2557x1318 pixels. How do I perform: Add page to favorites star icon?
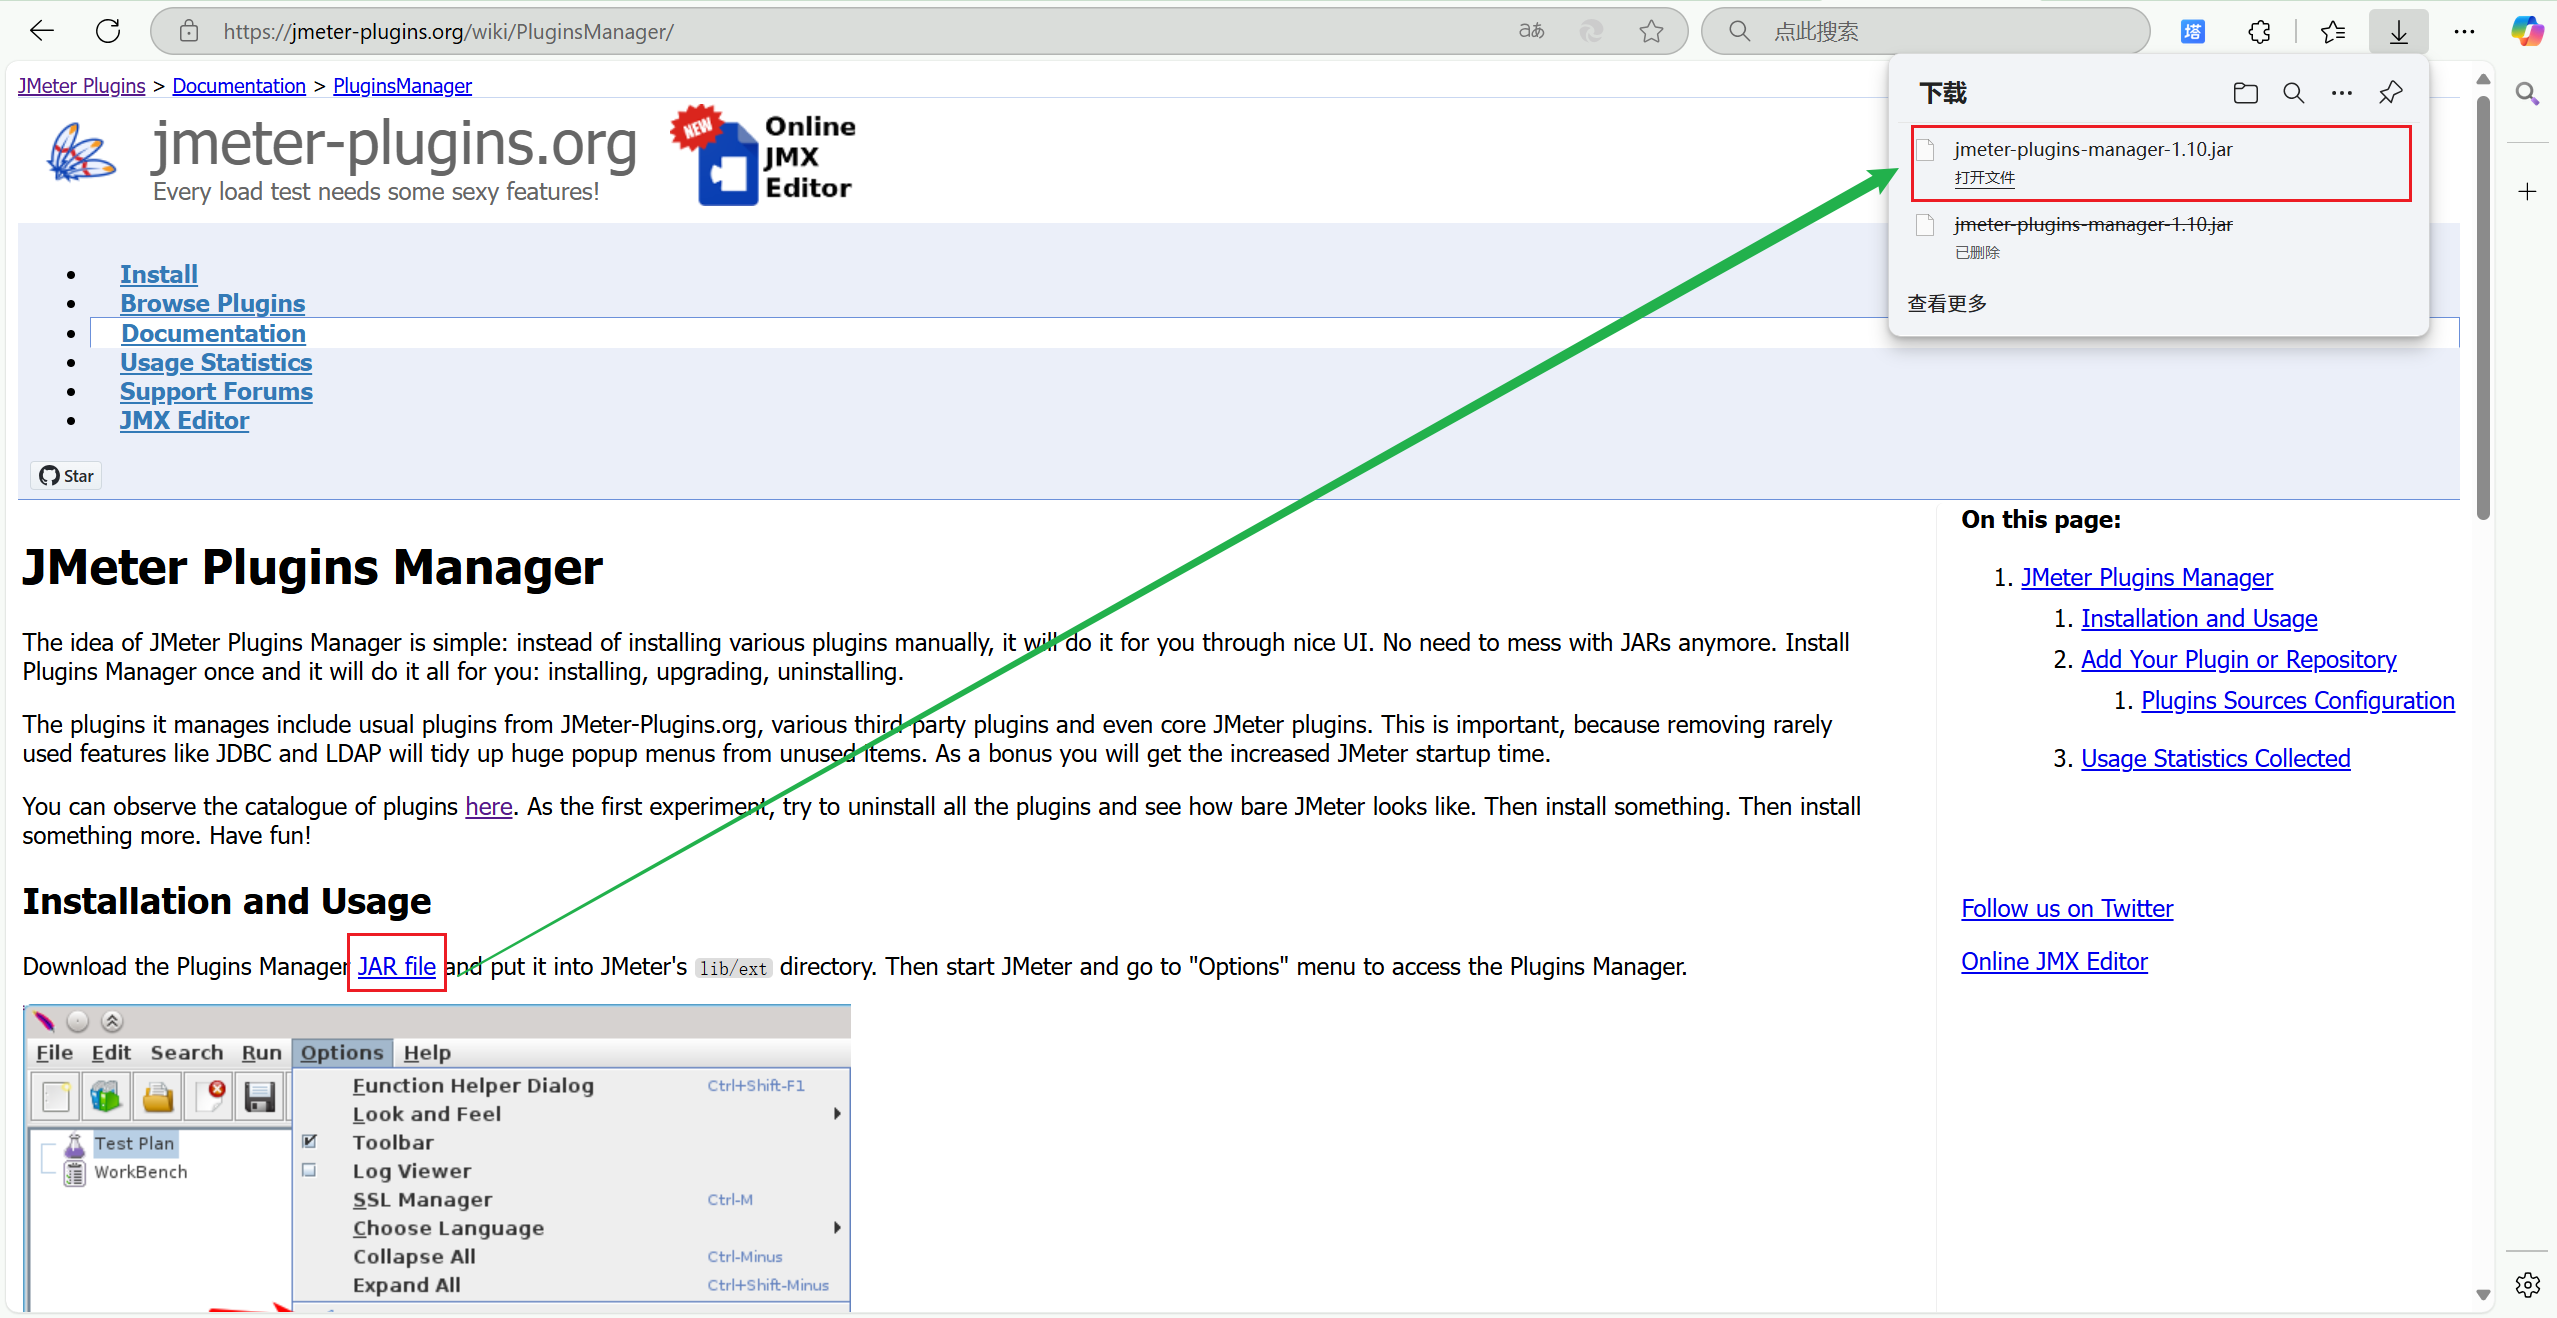point(1651,31)
